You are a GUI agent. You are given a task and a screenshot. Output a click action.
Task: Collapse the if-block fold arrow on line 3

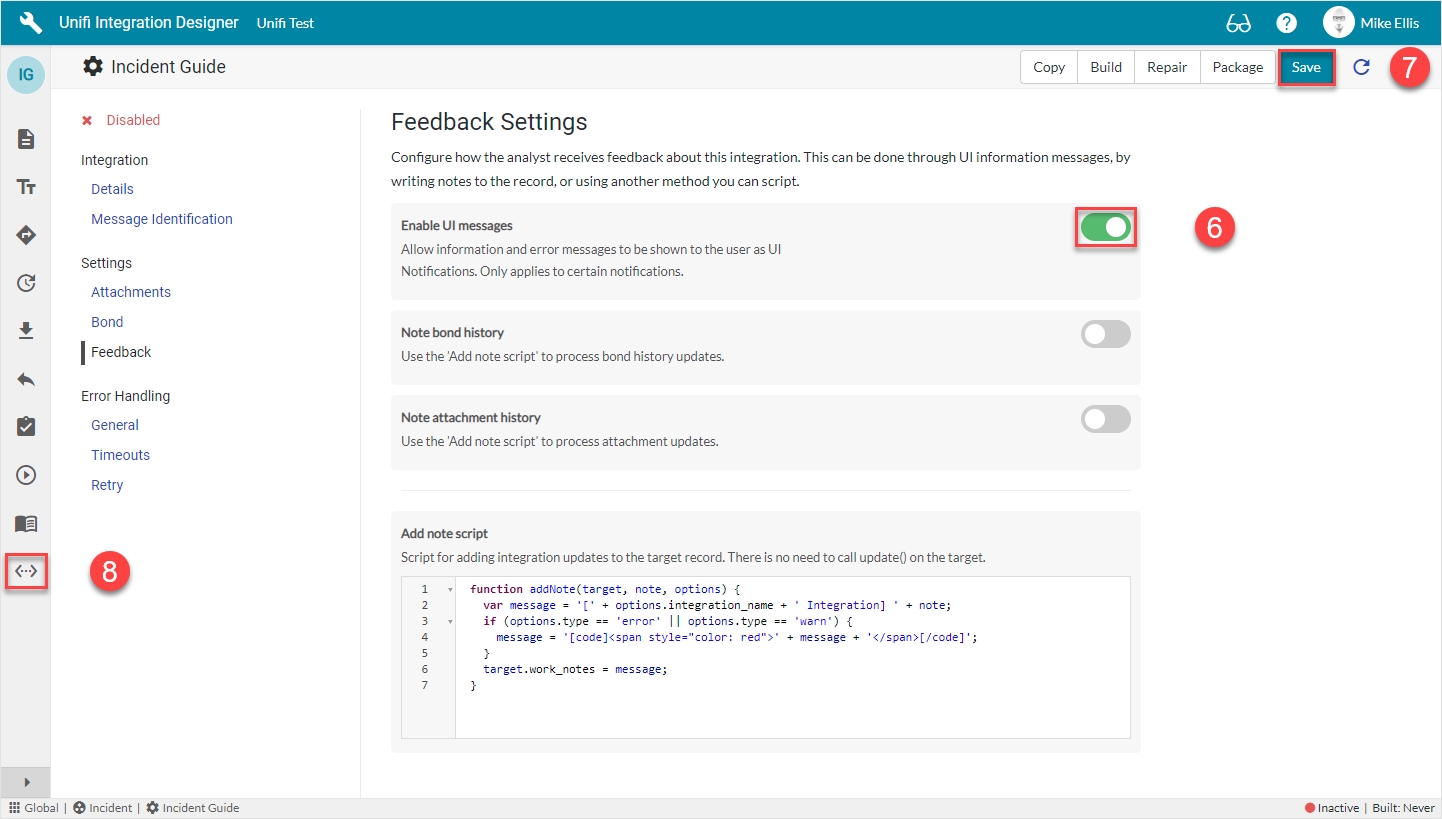pyautogui.click(x=451, y=622)
